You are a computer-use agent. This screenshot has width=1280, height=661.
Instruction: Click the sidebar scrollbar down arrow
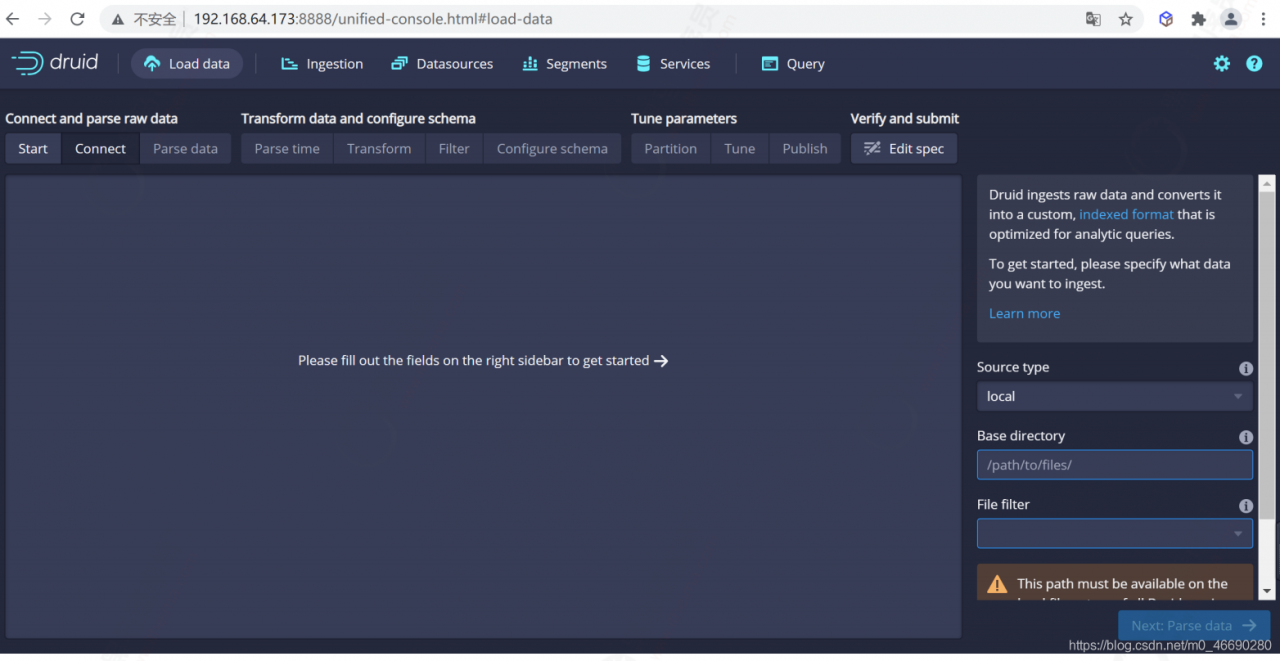pos(1267,591)
